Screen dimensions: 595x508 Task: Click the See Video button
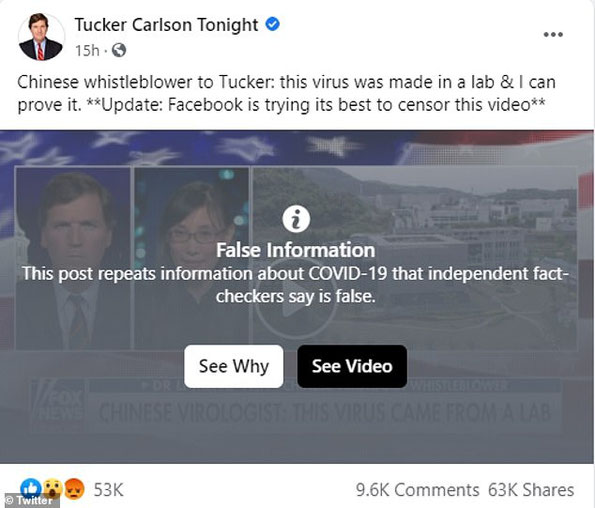[x=352, y=366]
